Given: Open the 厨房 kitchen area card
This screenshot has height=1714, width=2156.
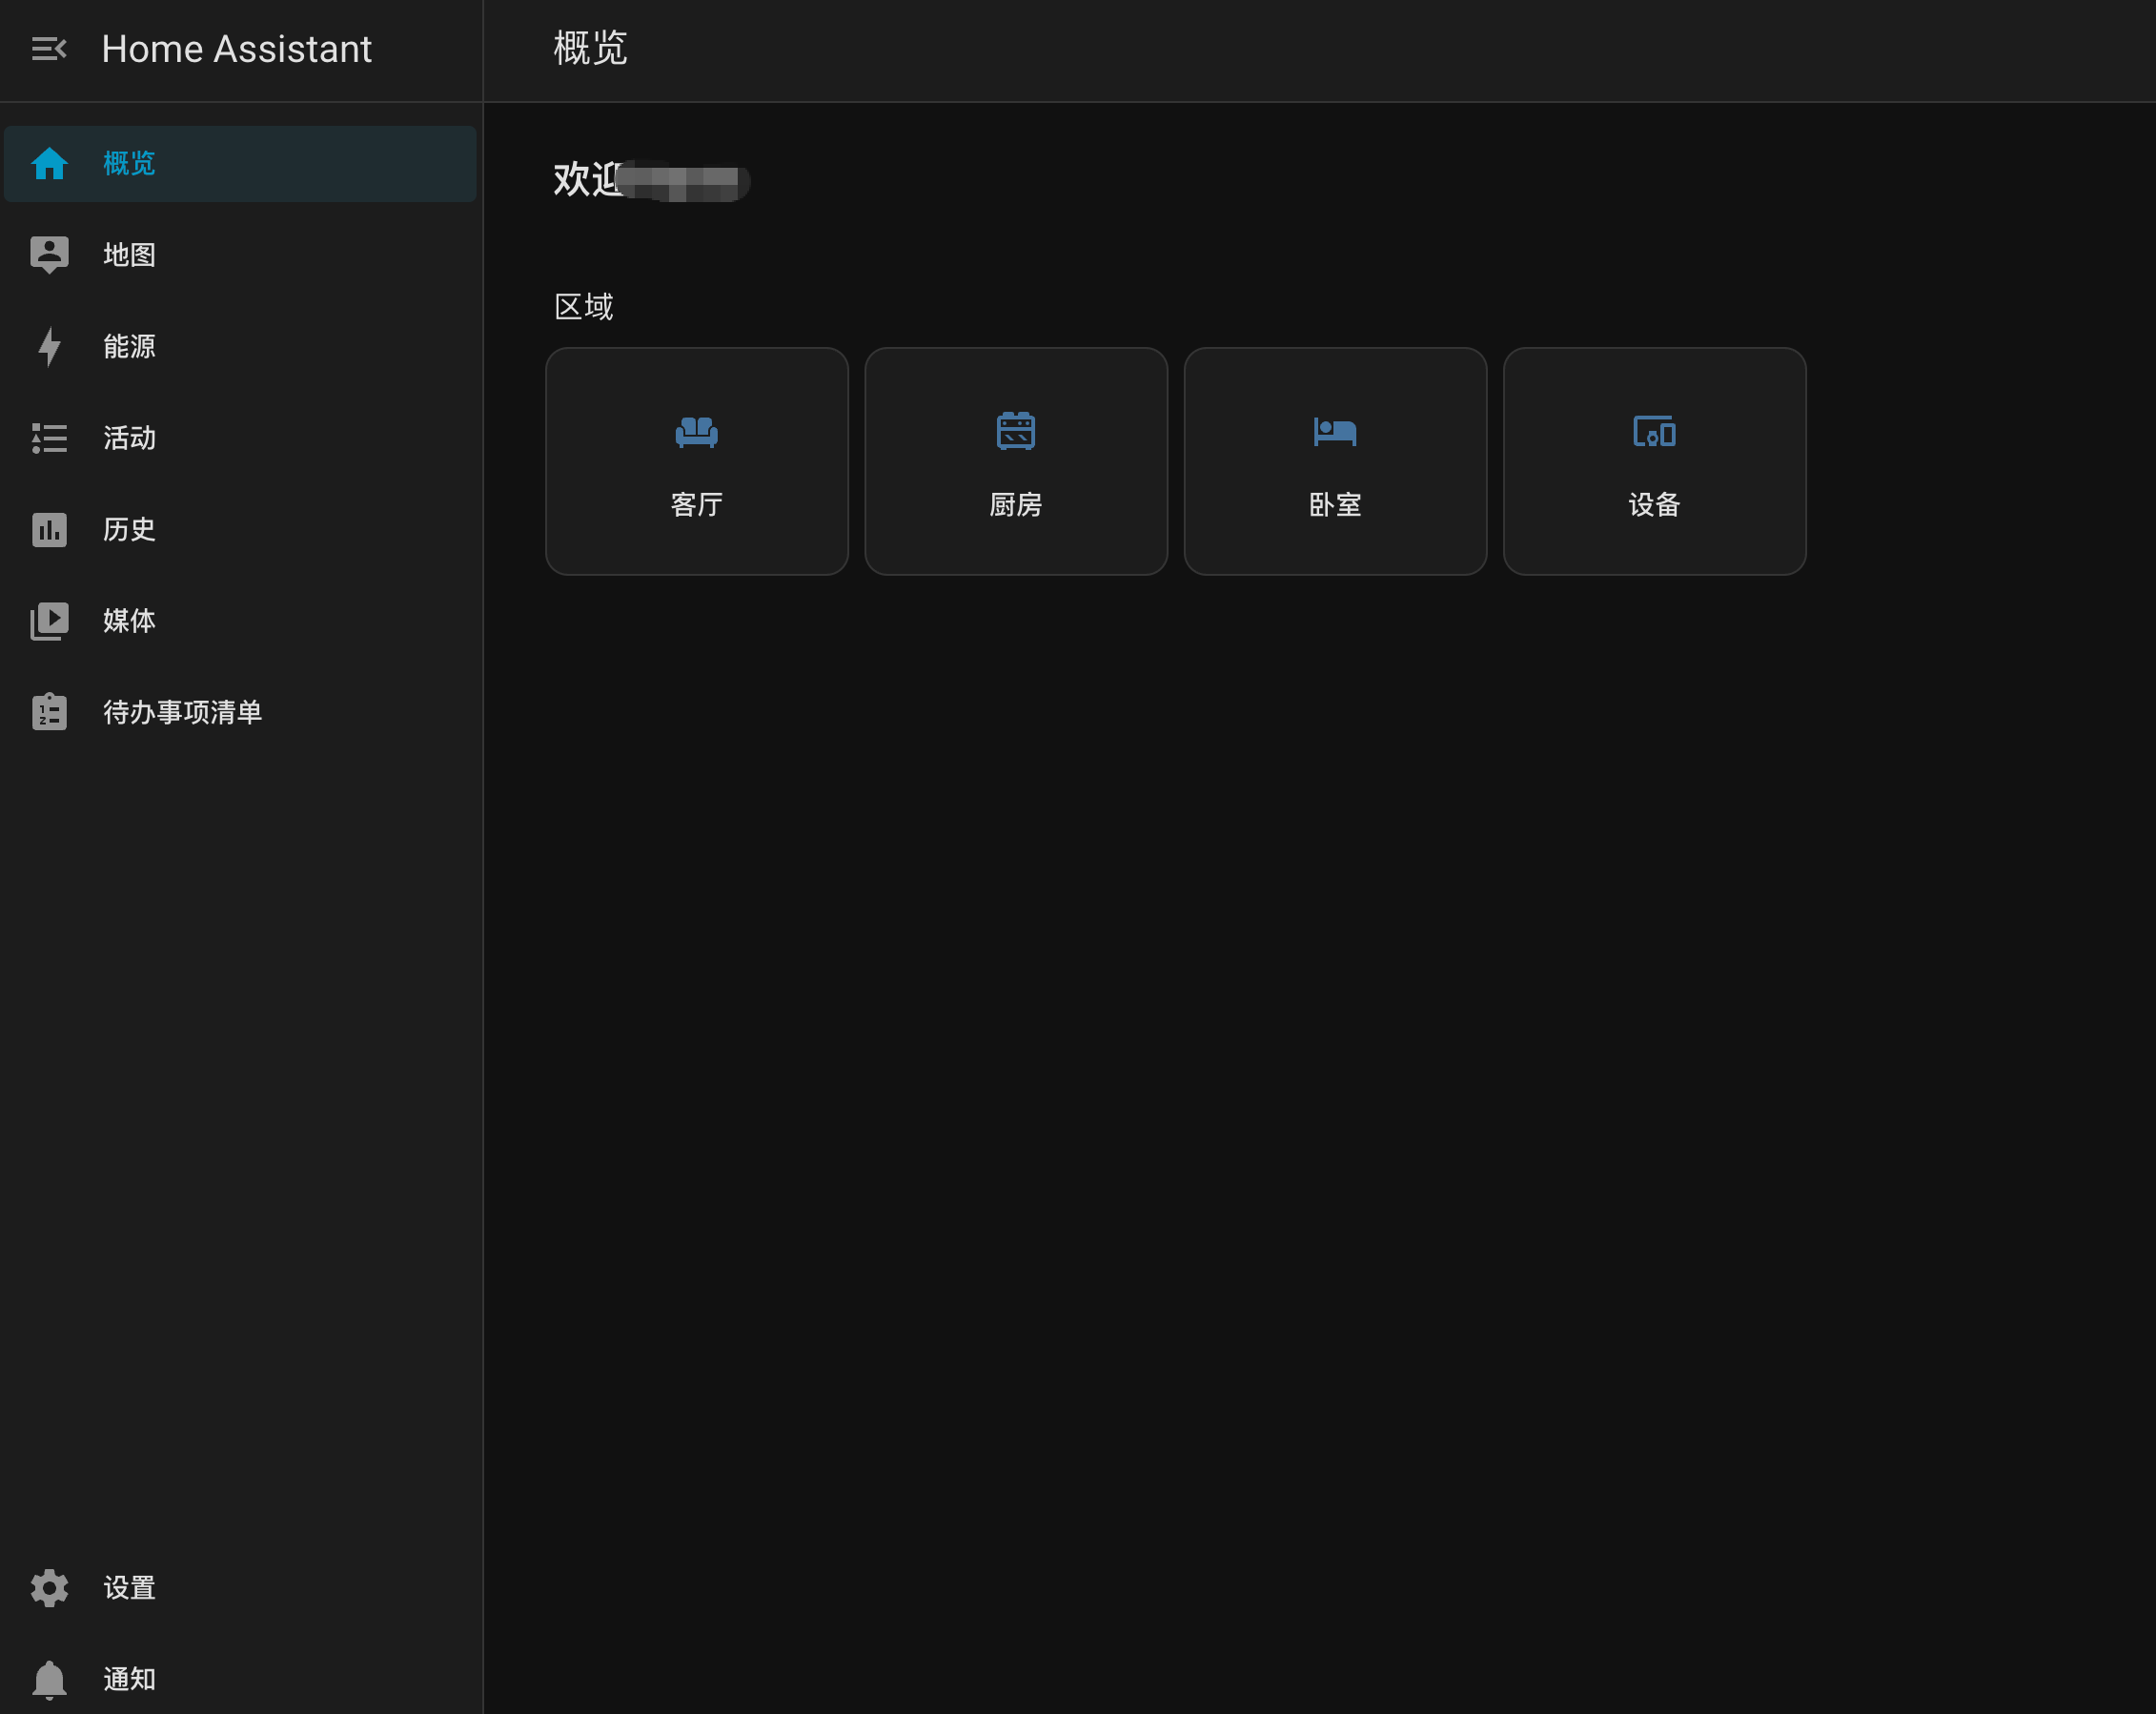Looking at the screenshot, I should [x=1016, y=462].
